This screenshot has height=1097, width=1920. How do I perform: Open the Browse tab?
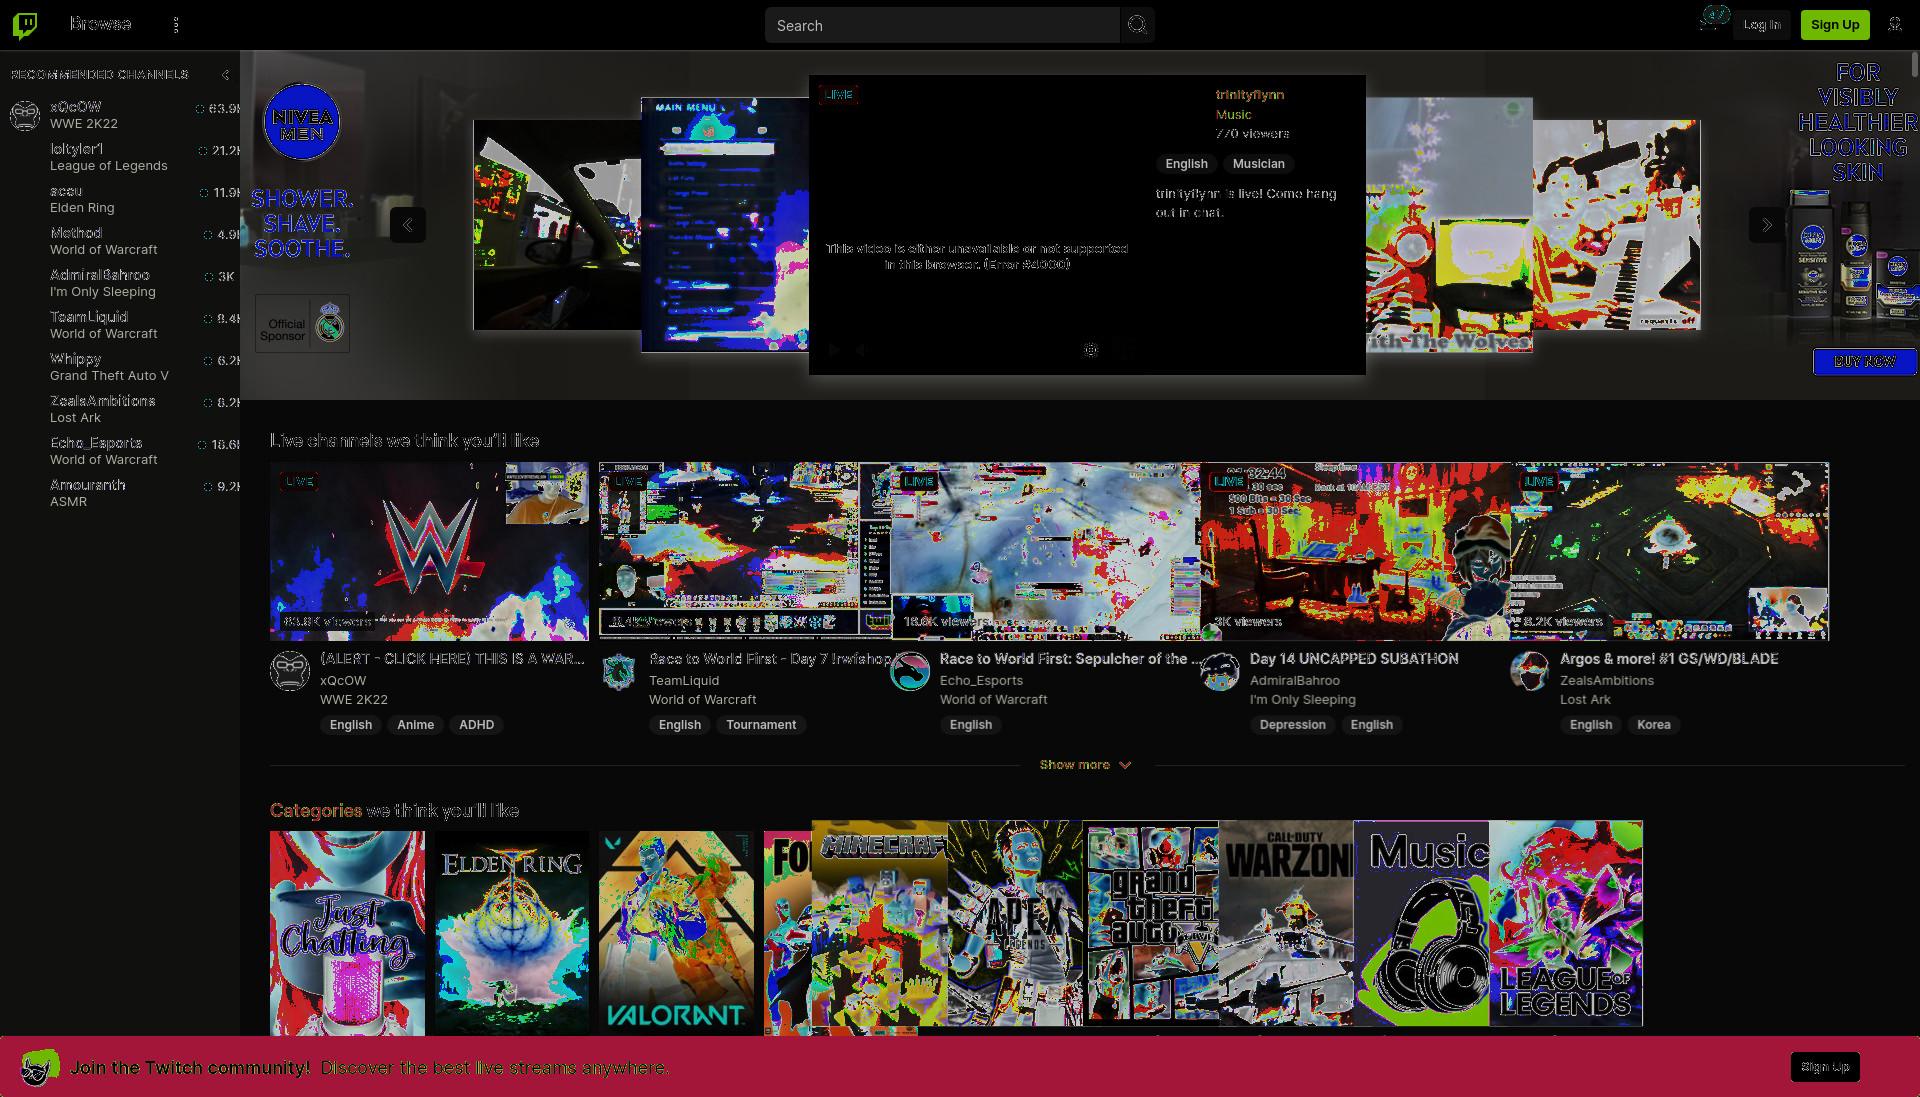coord(100,24)
